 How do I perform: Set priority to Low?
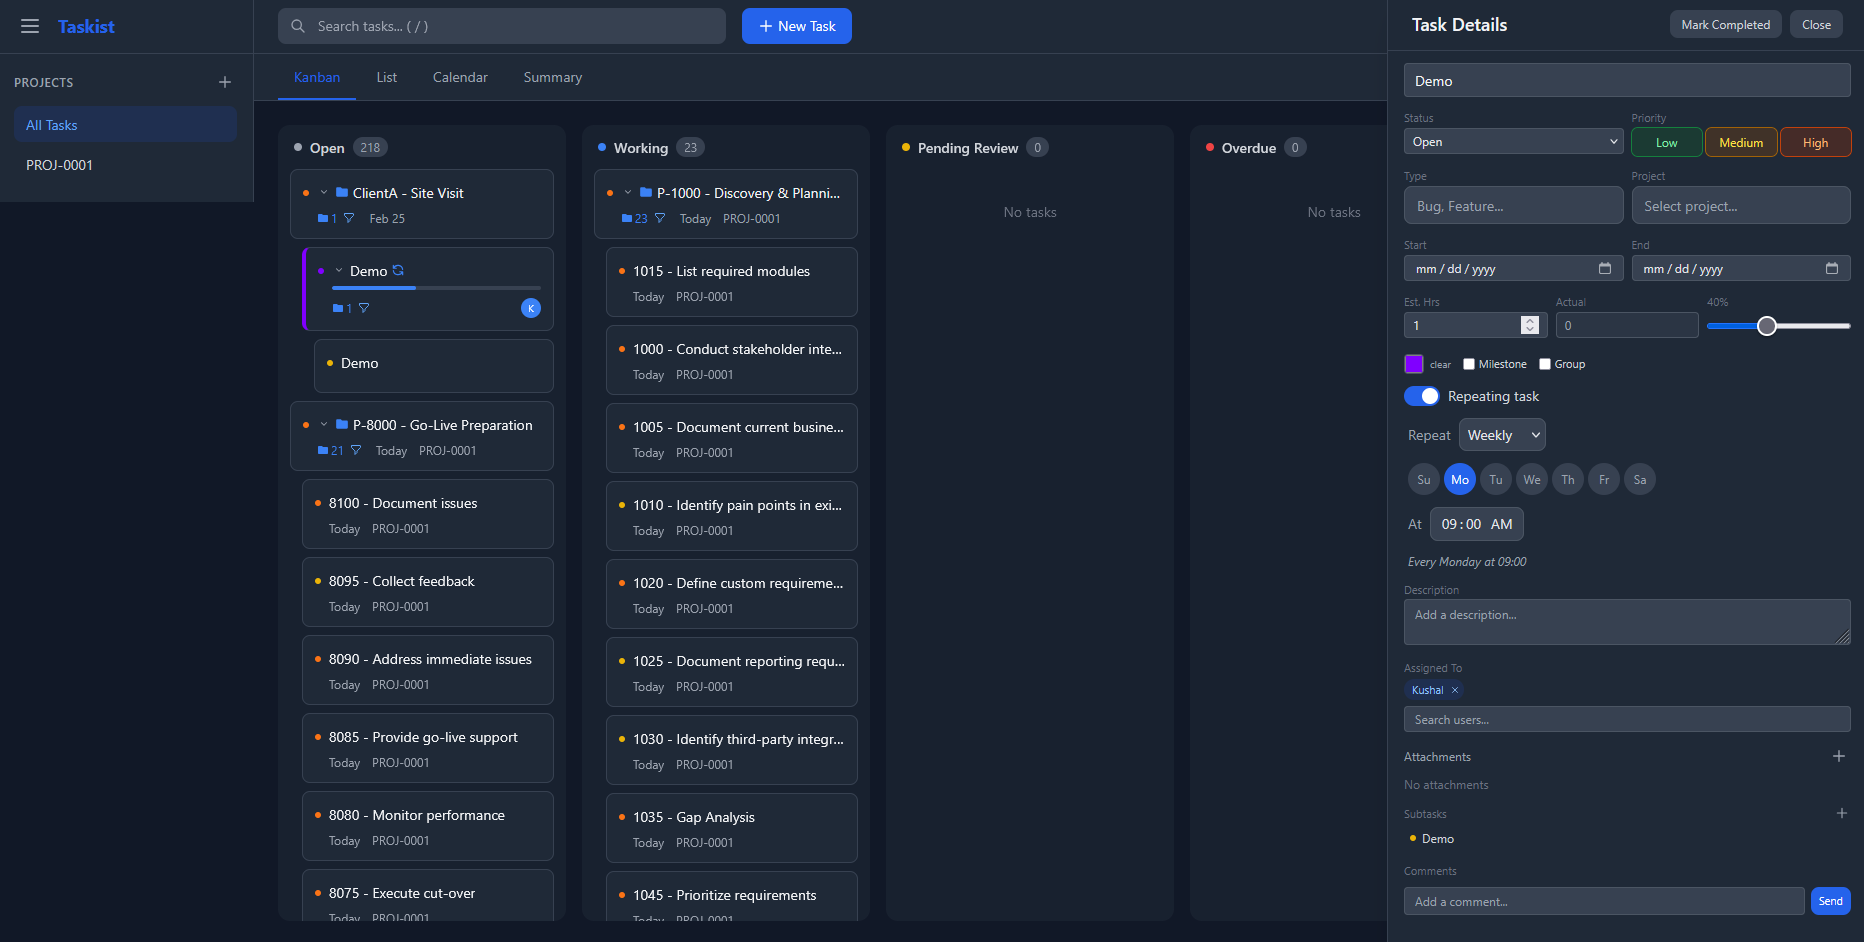click(x=1667, y=143)
